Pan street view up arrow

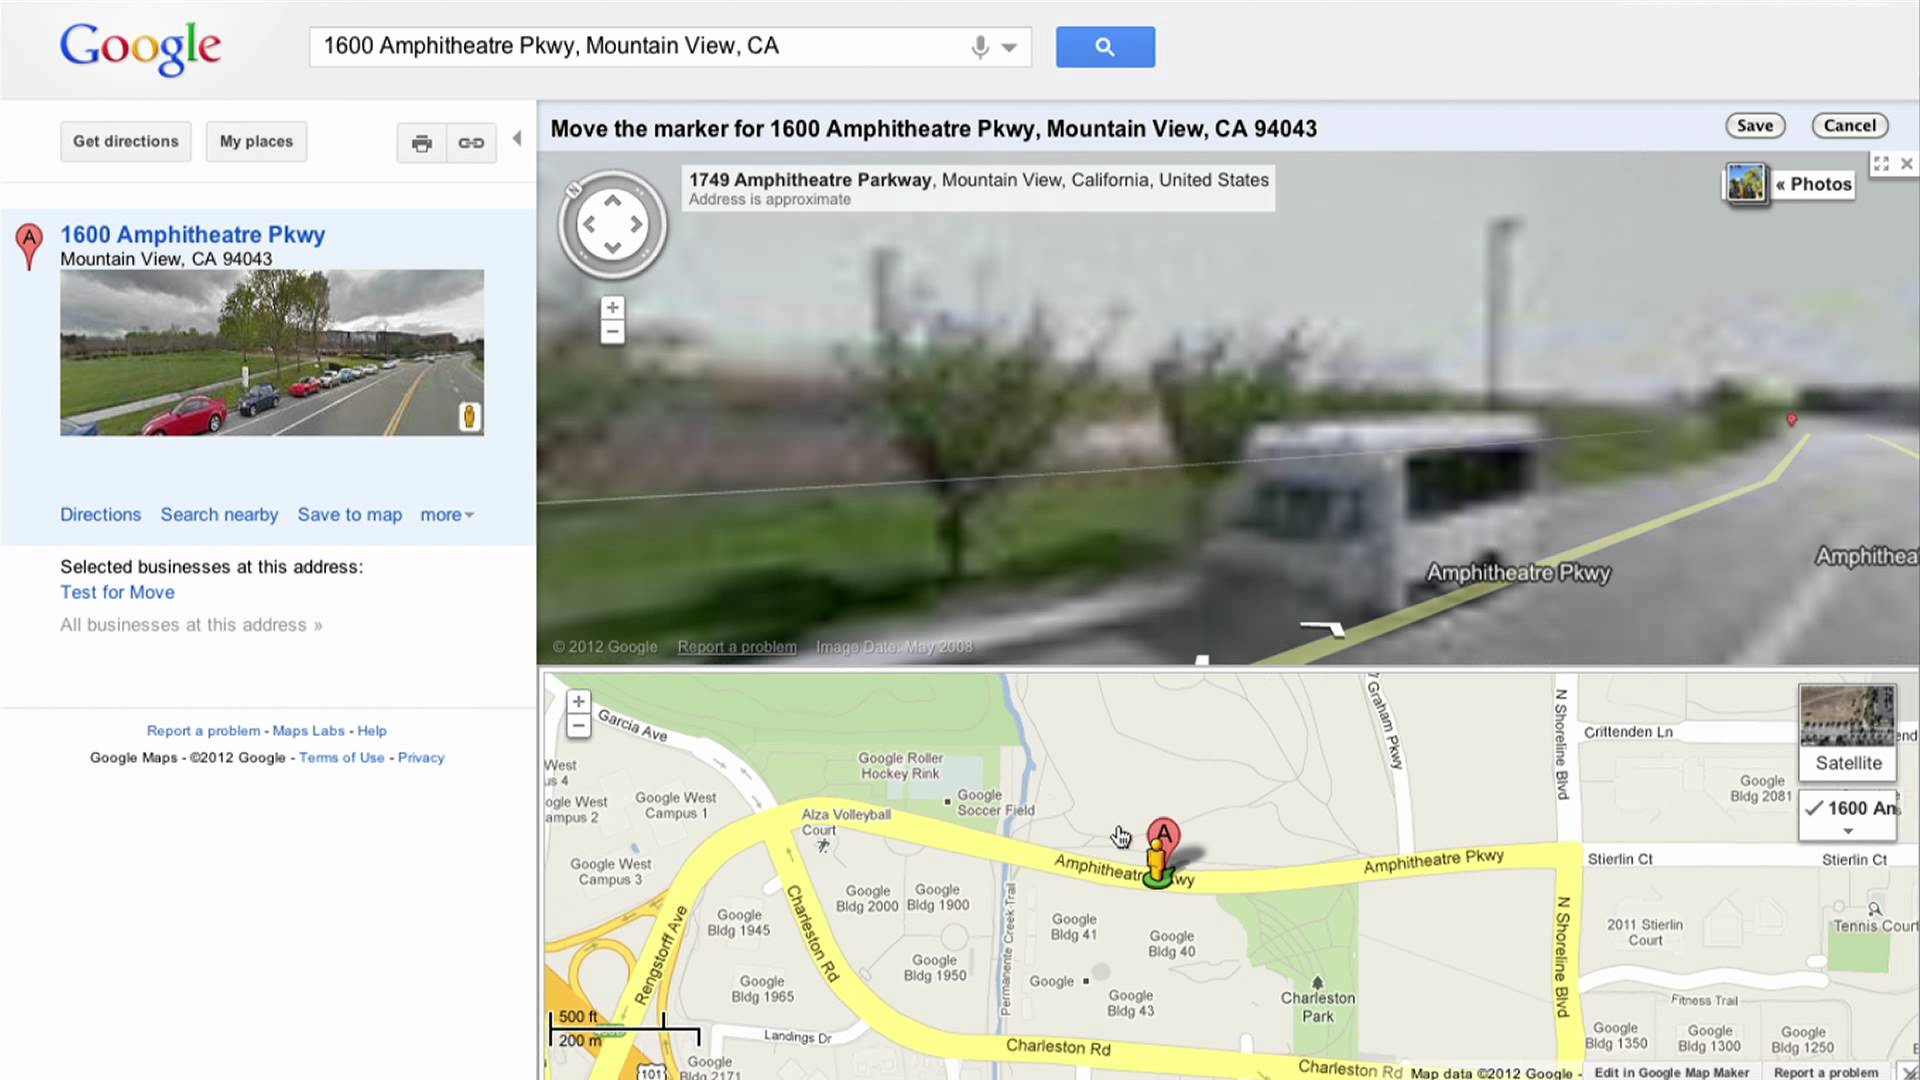[612, 201]
